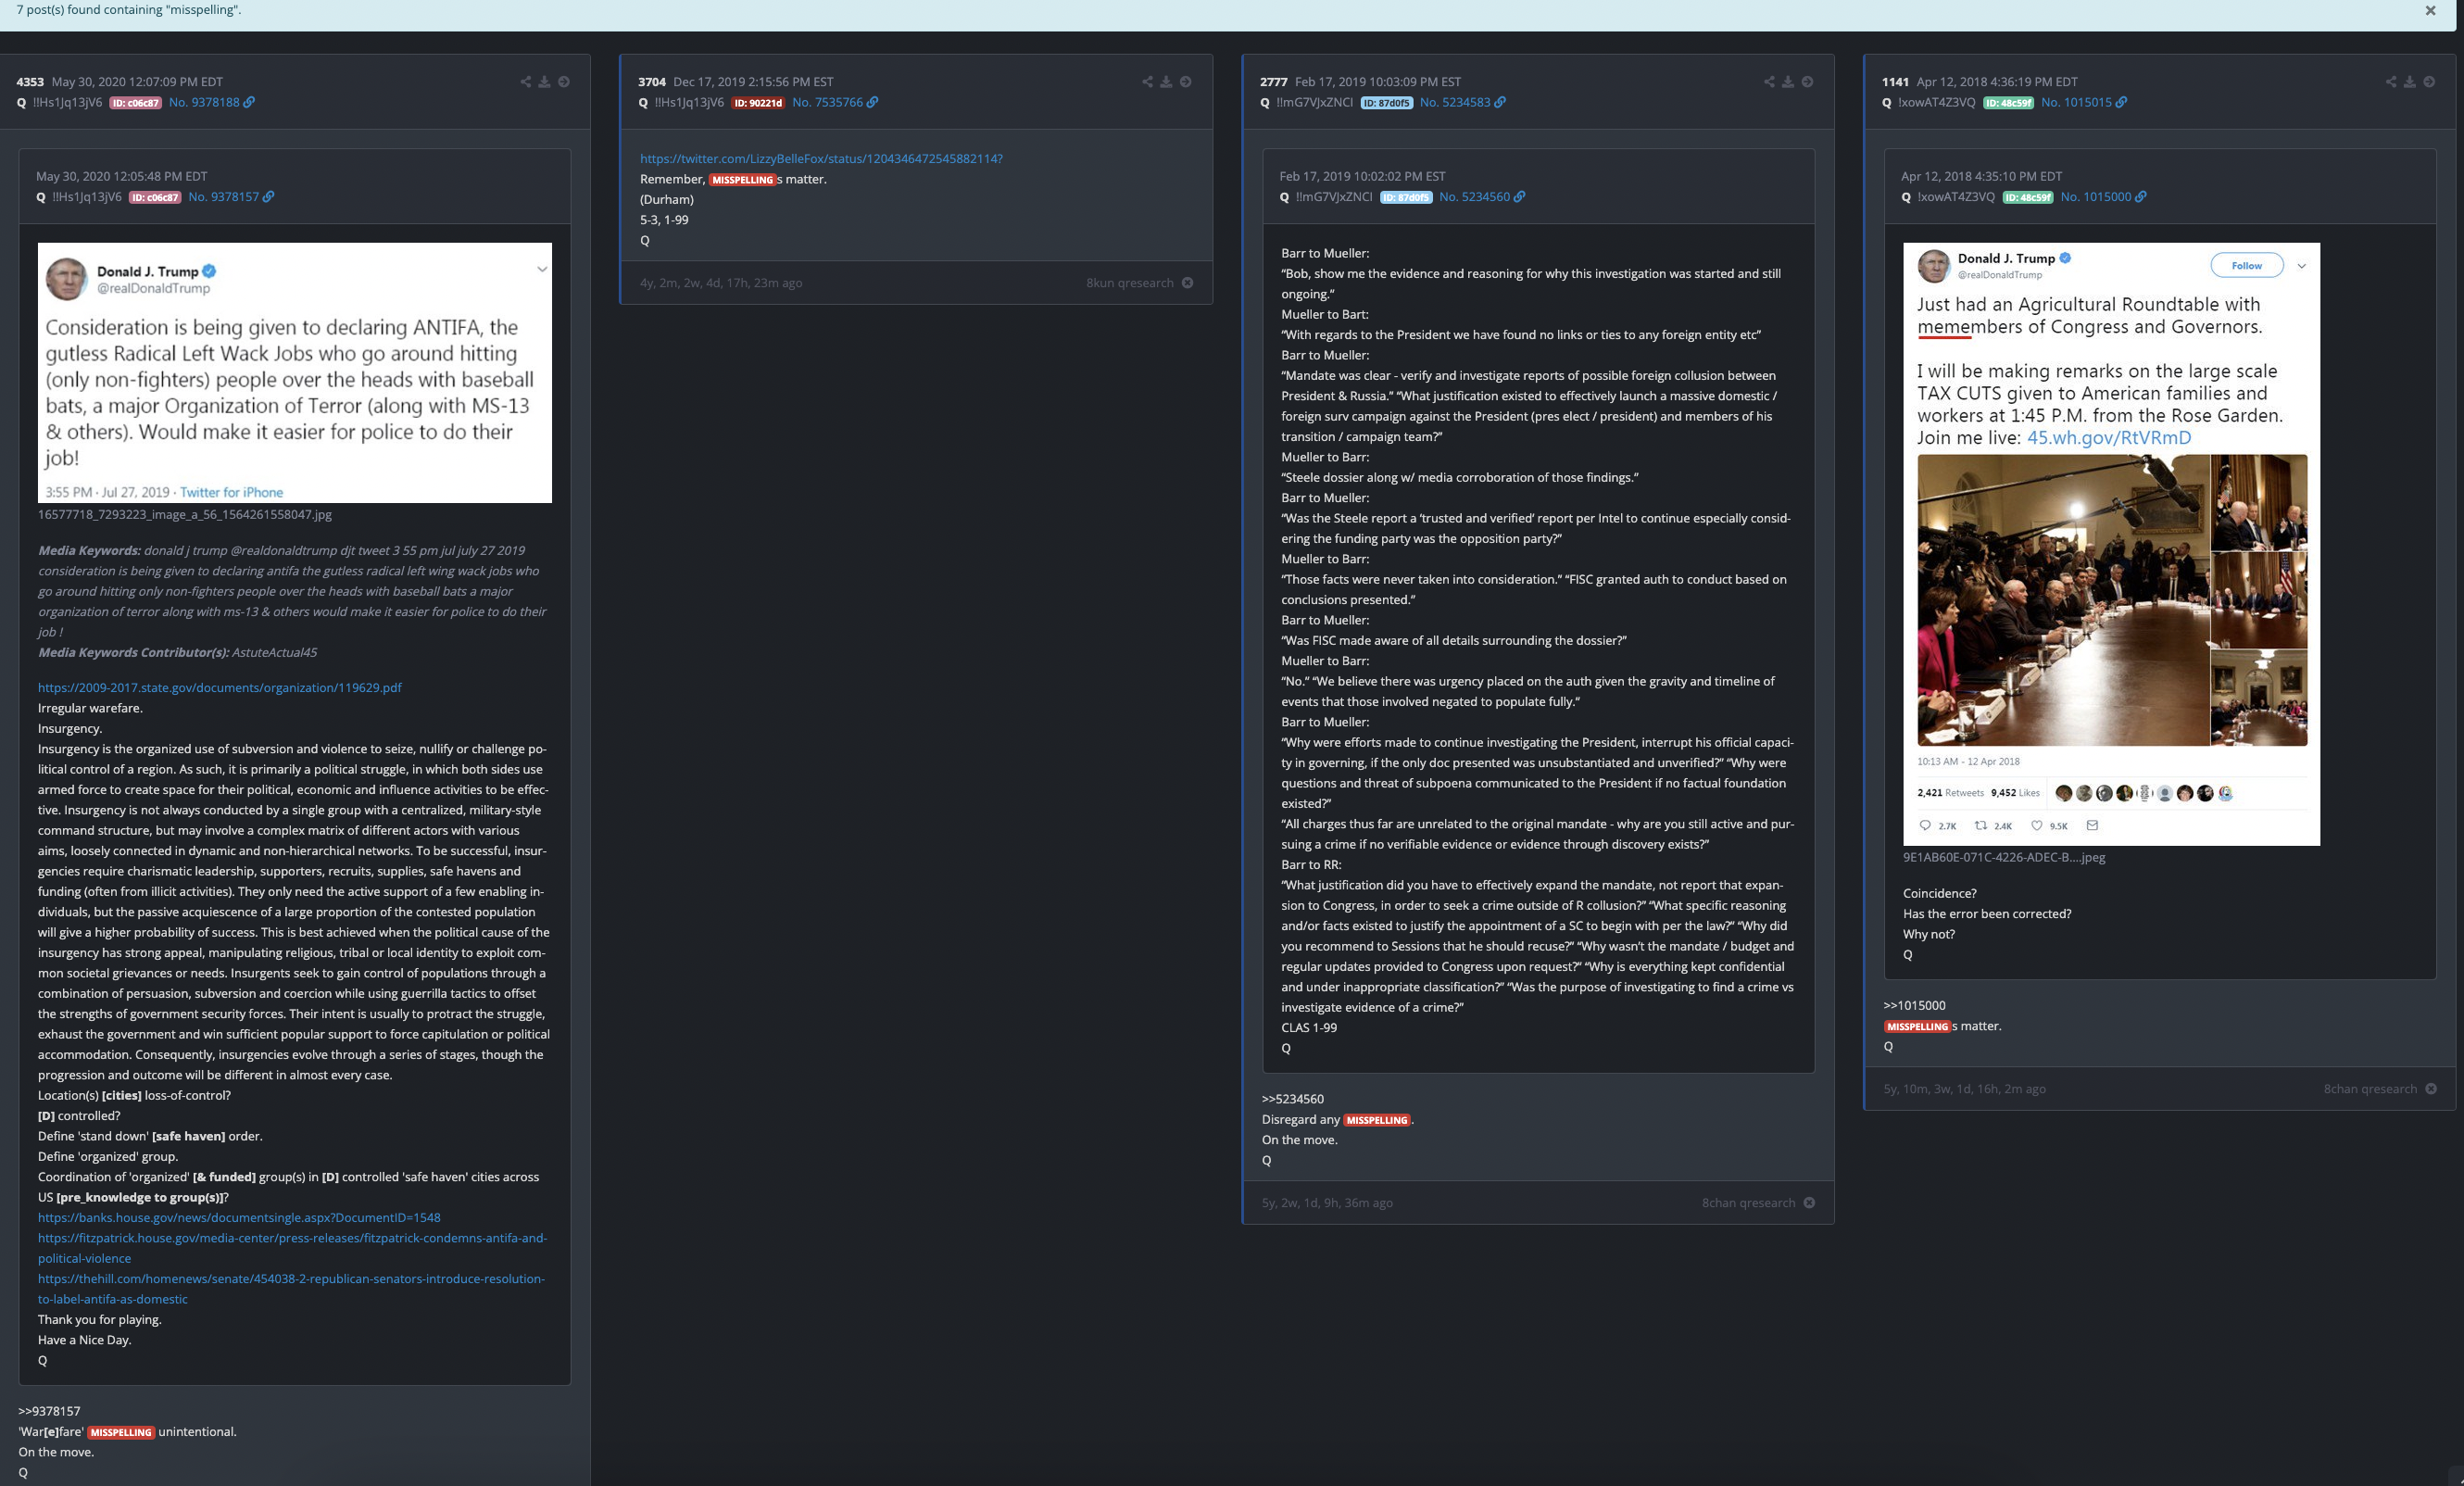Click the ID: c06c87 badge on post 4353
Viewport: 2464px width, 1486px height.
point(135,103)
